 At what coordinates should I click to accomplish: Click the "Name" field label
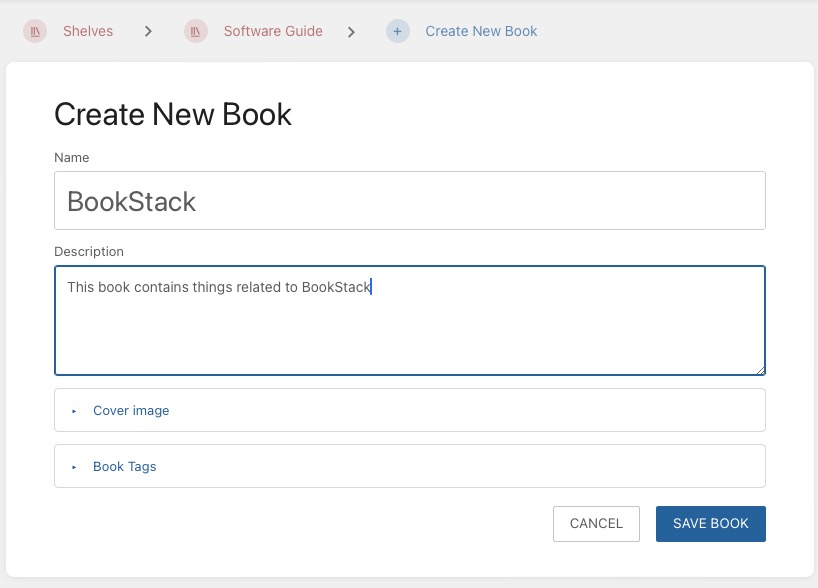(x=71, y=157)
